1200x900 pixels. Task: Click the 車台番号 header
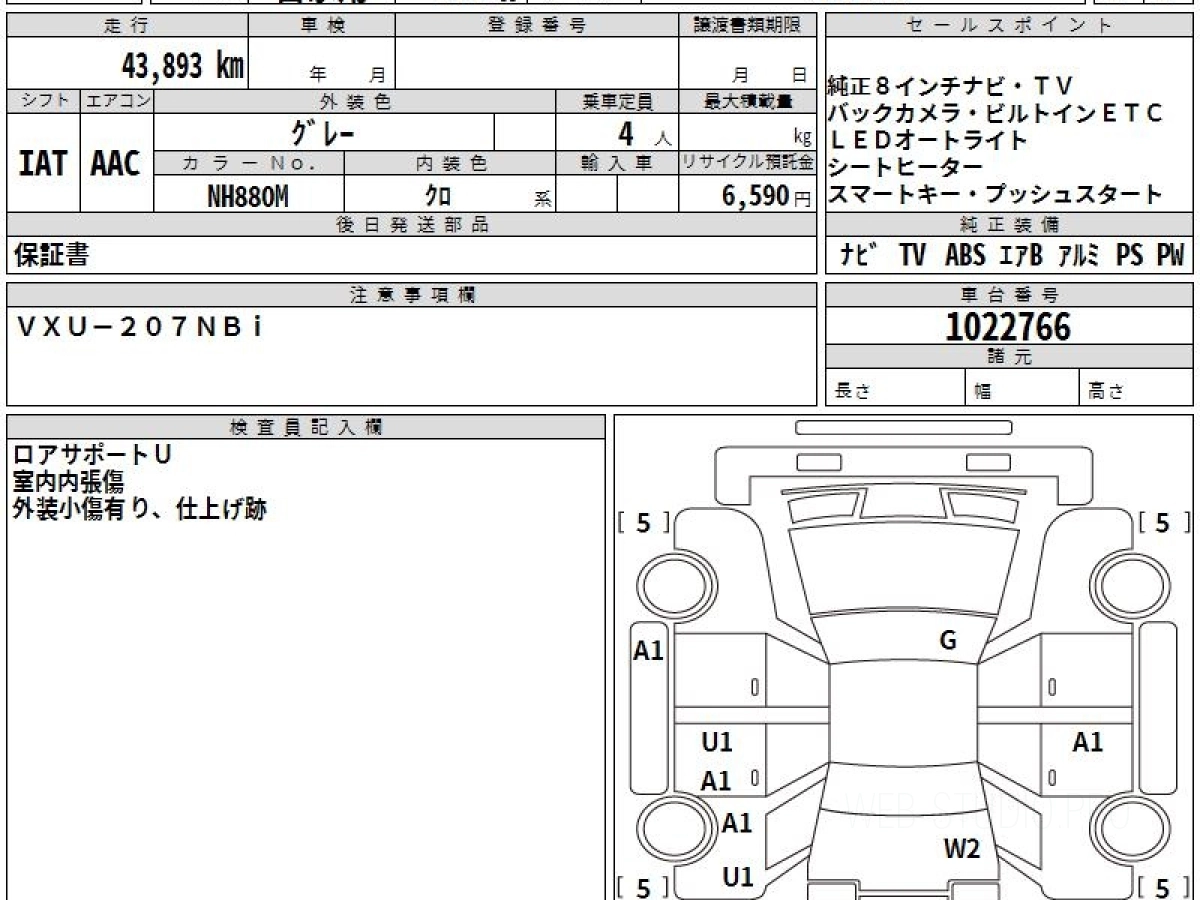click(x=1010, y=295)
